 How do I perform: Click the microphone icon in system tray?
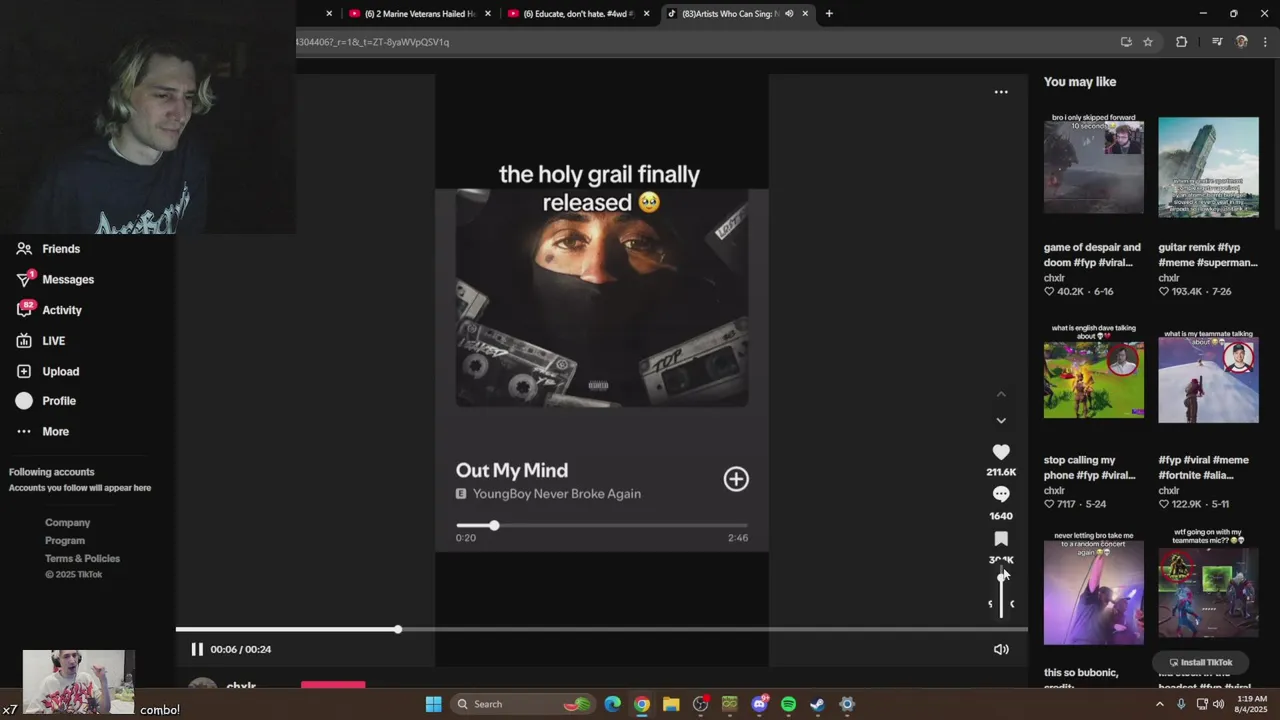pyautogui.click(x=1181, y=704)
